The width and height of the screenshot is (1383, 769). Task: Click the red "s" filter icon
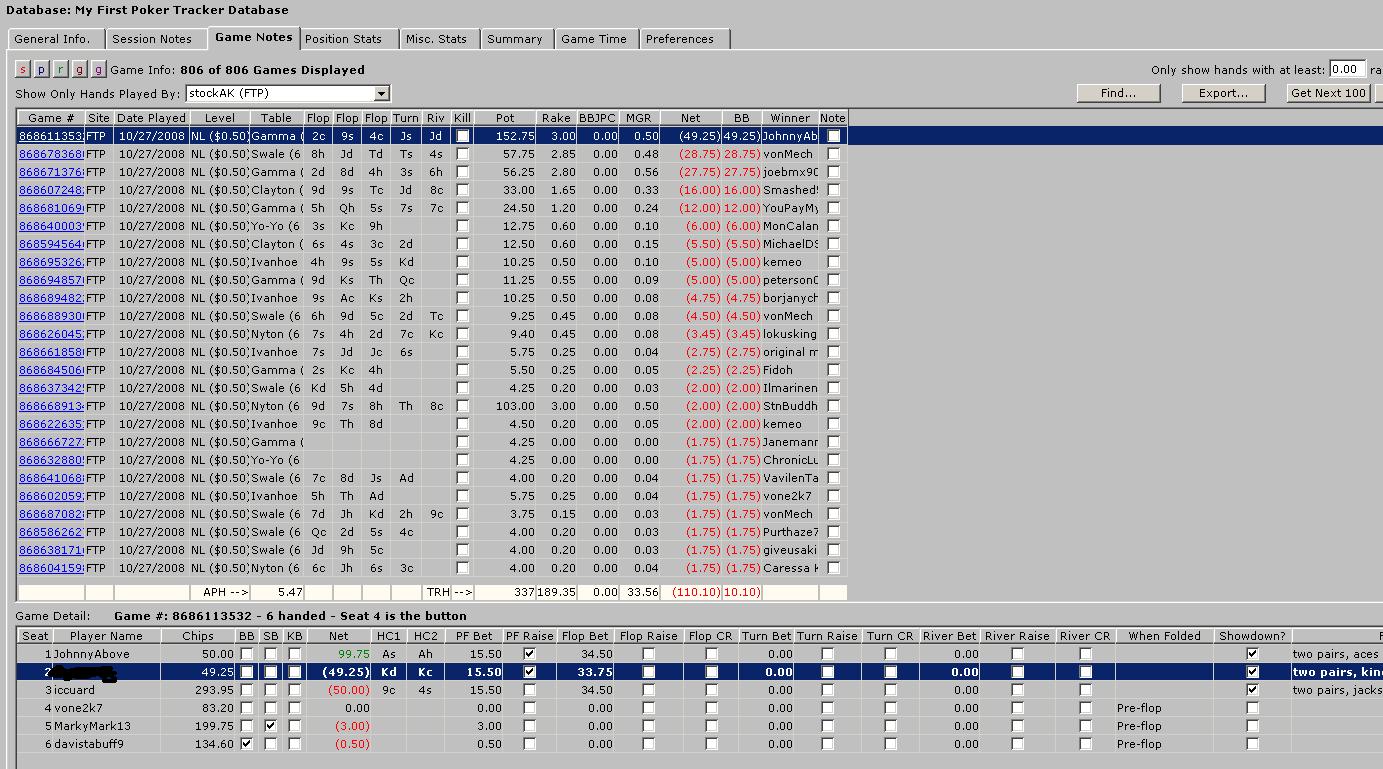coord(23,70)
